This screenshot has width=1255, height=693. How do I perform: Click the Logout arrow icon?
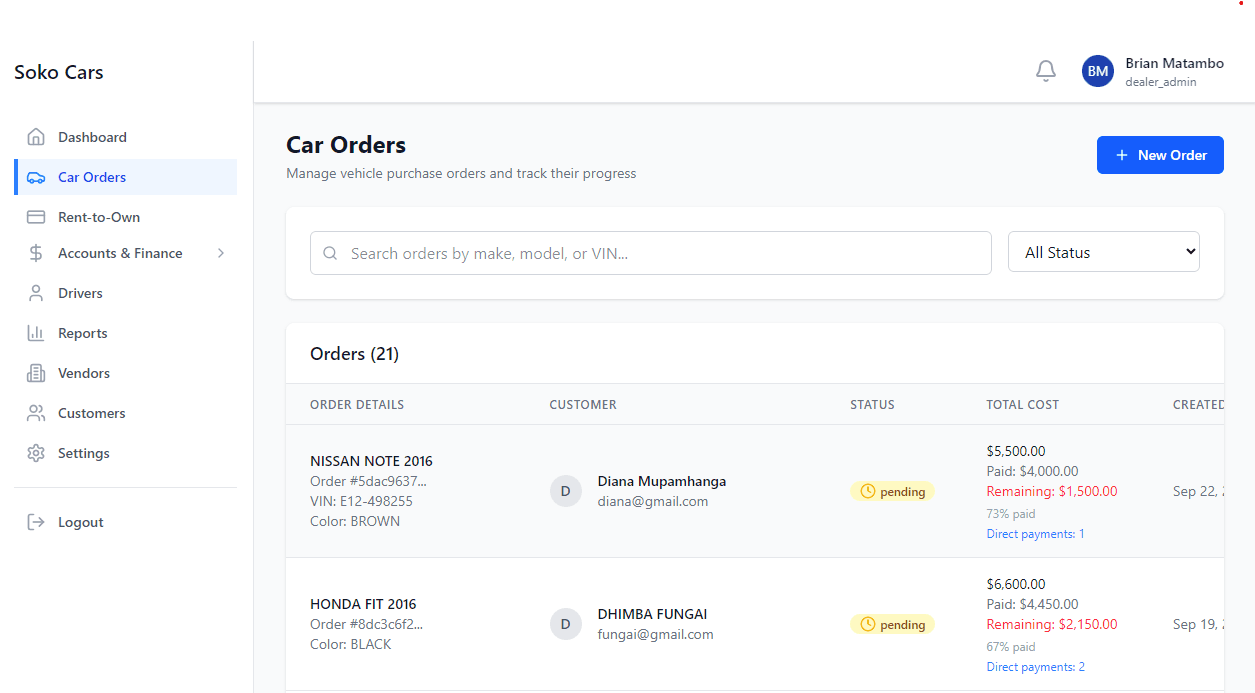pyautogui.click(x=36, y=522)
